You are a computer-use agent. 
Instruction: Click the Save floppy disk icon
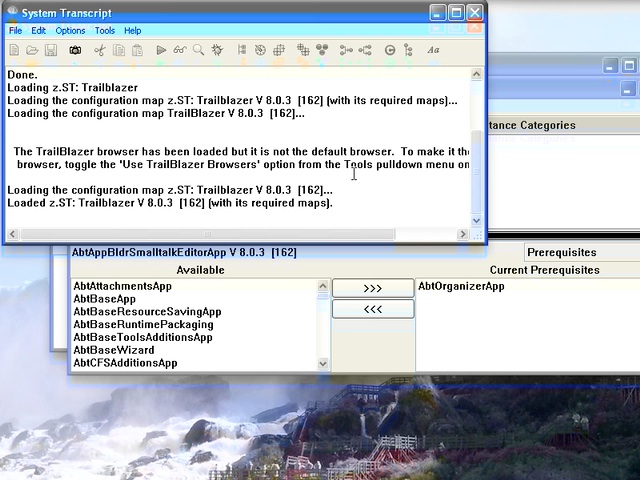coord(51,50)
